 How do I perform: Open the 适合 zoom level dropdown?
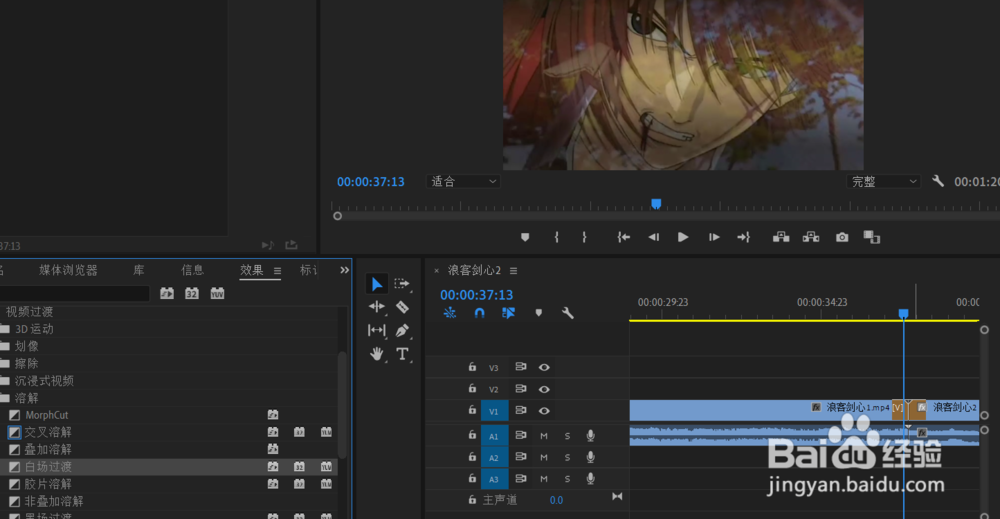pyautogui.click(x=464, y=182)
